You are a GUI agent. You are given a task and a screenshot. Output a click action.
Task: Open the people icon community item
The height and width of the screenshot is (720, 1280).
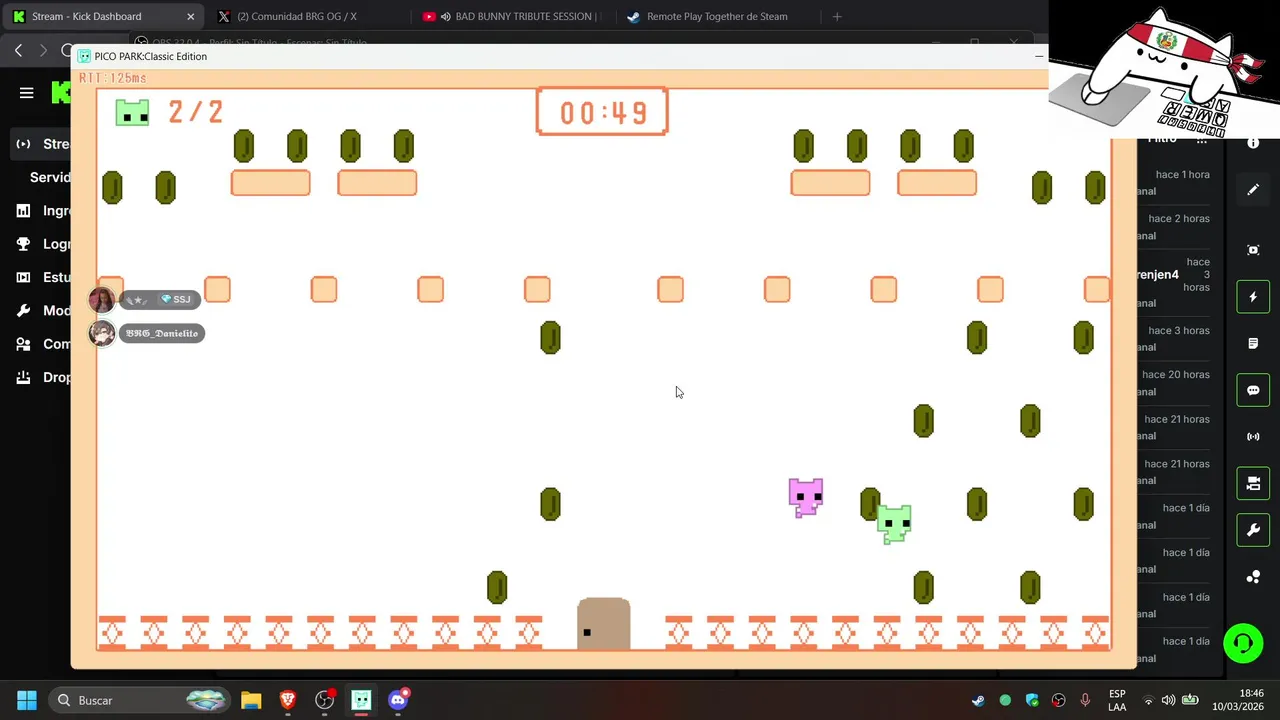pos(23,344)
